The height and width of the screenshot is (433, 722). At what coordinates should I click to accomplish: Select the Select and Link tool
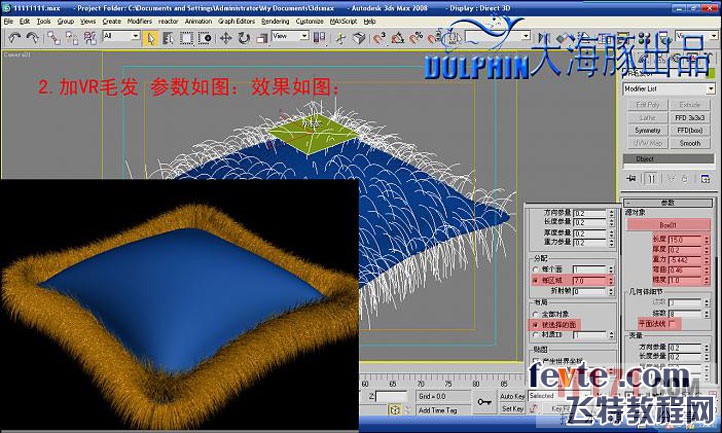click(53, 38)
